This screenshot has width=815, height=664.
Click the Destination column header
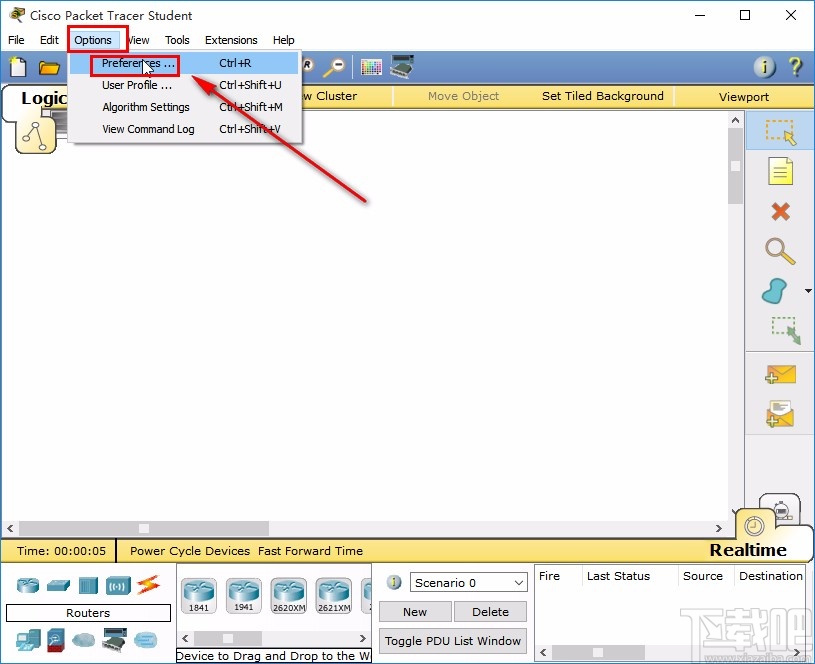coord(770,576)
